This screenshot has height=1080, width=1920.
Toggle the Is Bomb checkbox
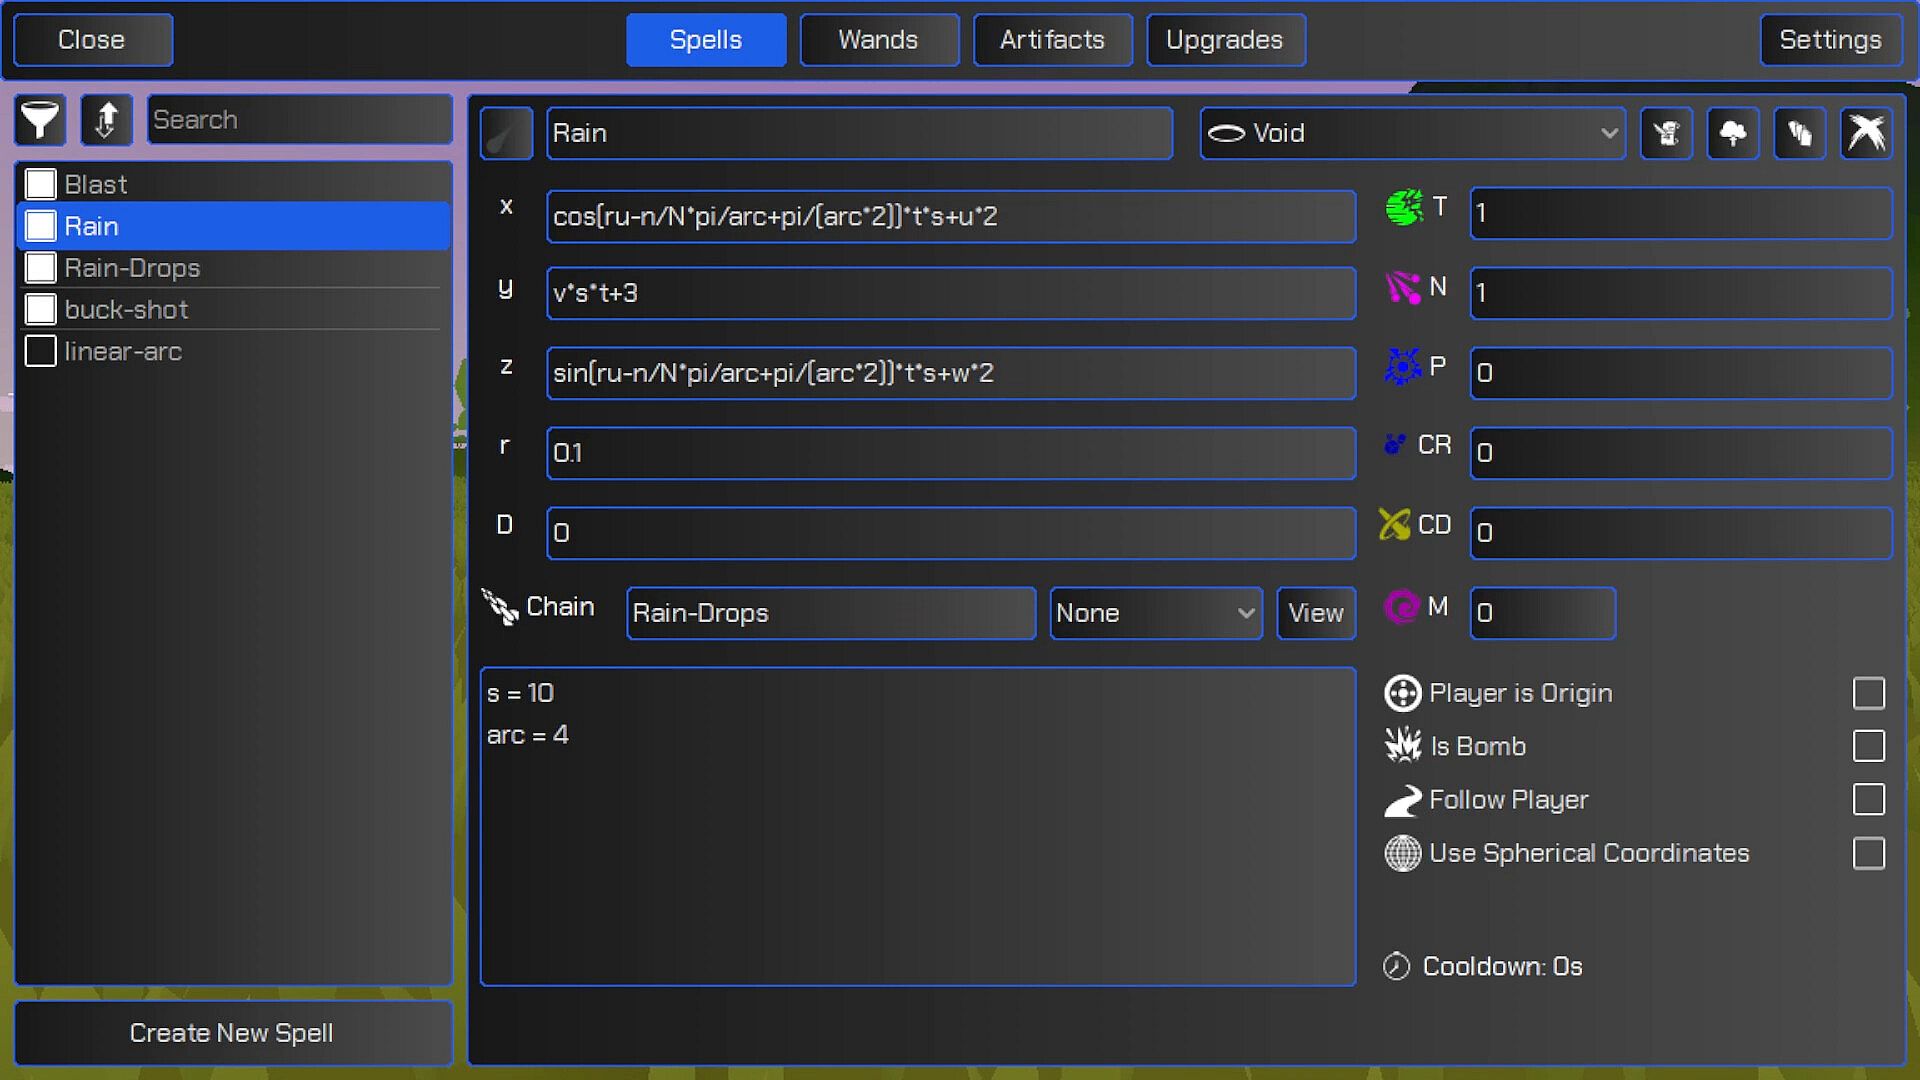pyautogui.click(x=1868, y=746)
